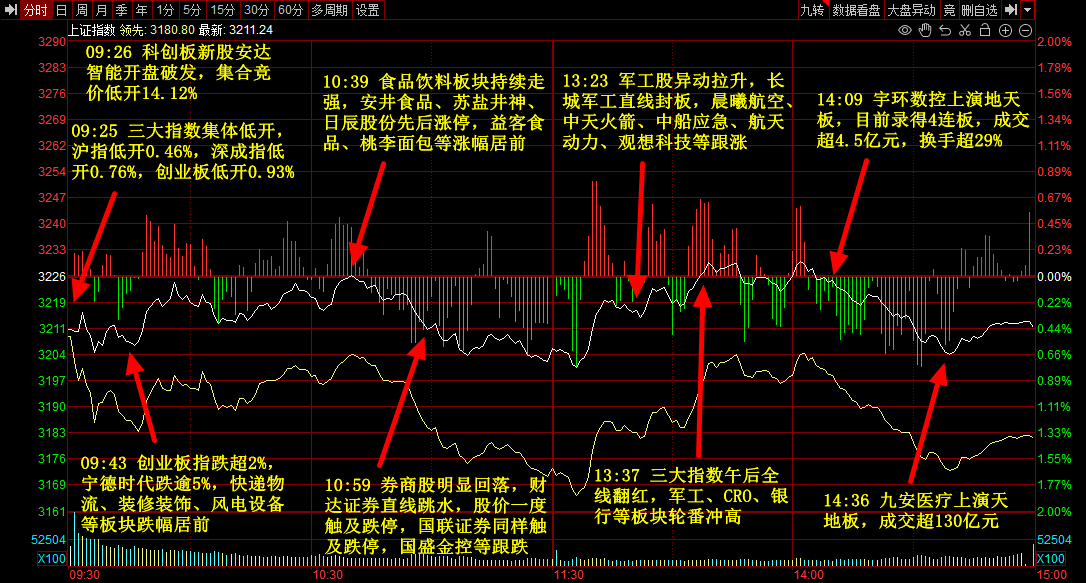
Task: Click 大盘异动 market movement button
Action: (911, 10)
